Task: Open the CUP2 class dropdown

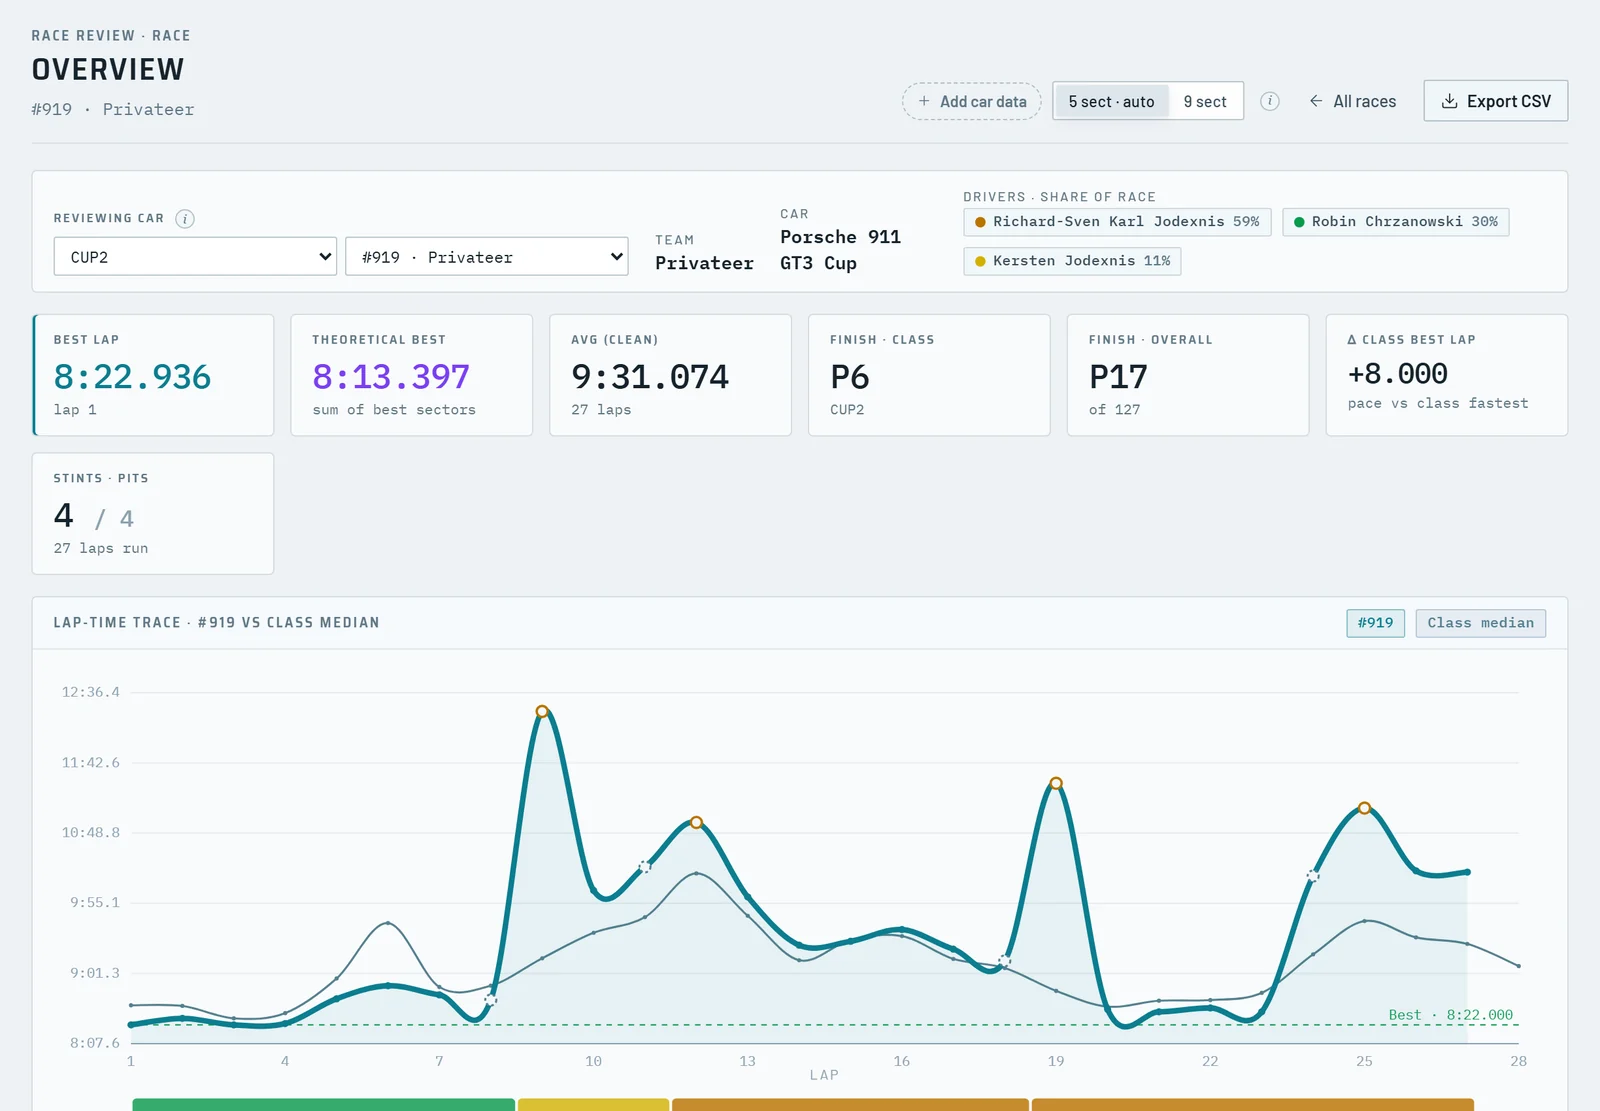Action: 195,257
